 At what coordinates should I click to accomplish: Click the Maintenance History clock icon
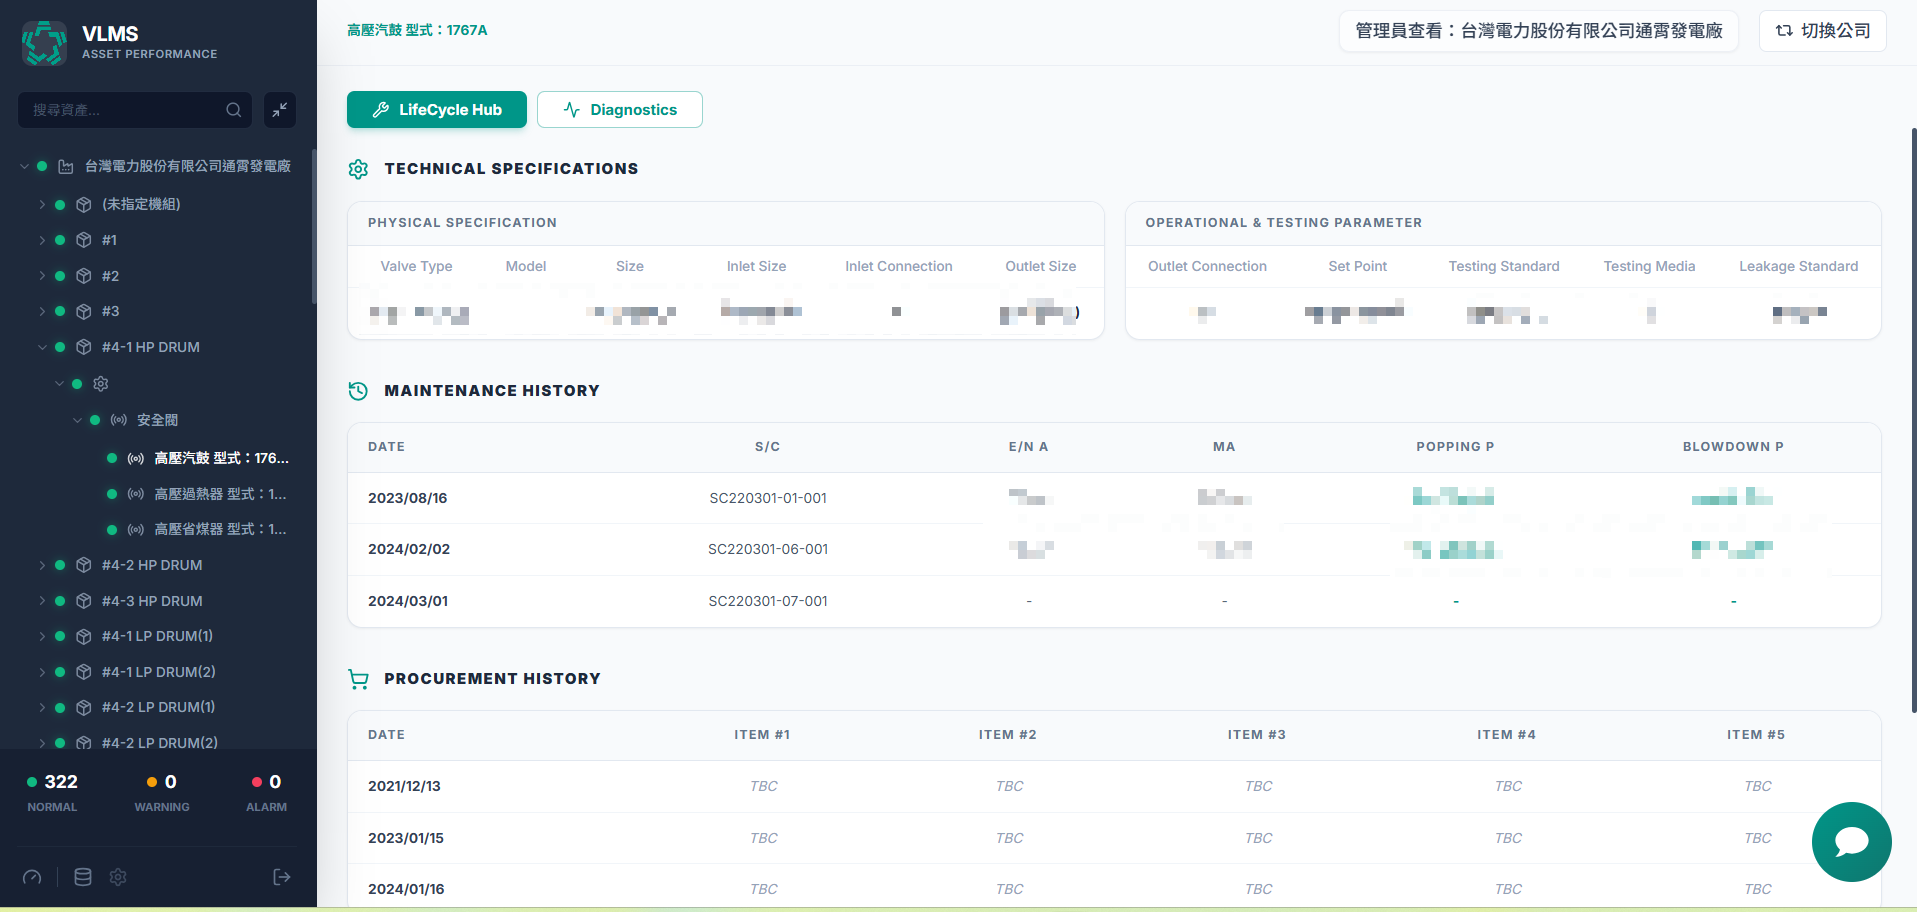[358, 391]
